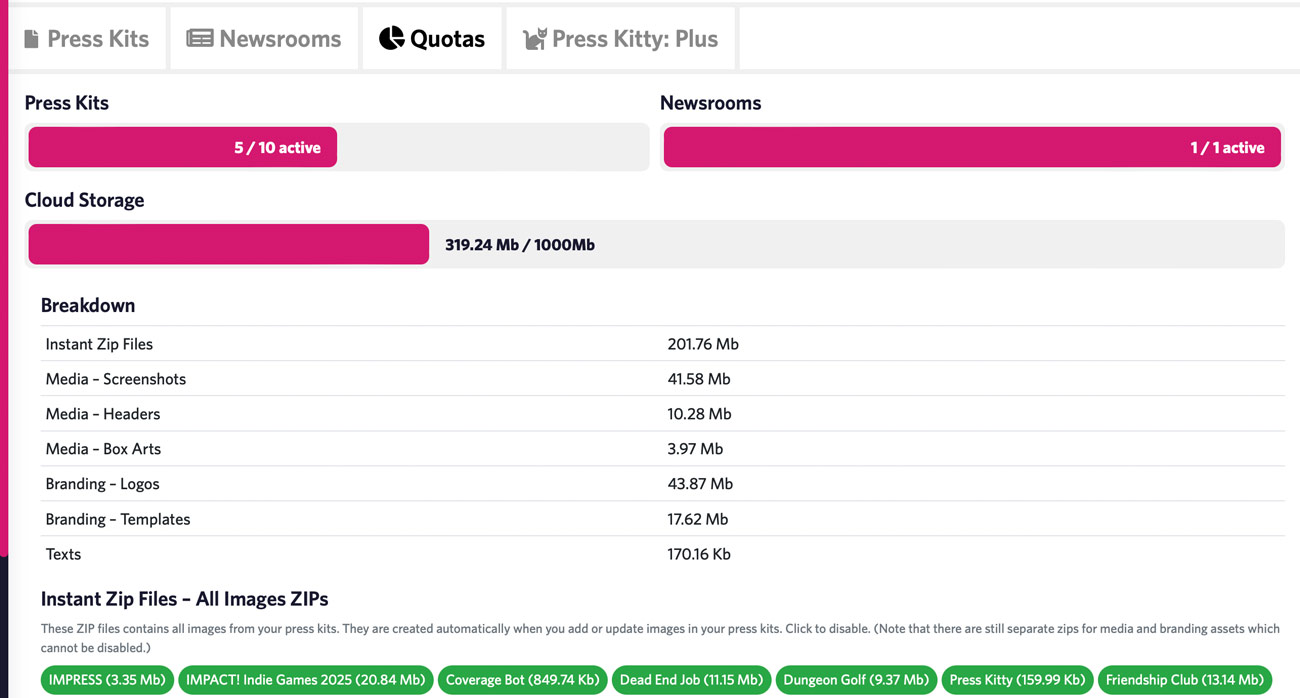Toggle the Dungeon Golf zip file
Image resolution: width=1300 pixels, height=698 pixels.
click(x=855, y=679)
